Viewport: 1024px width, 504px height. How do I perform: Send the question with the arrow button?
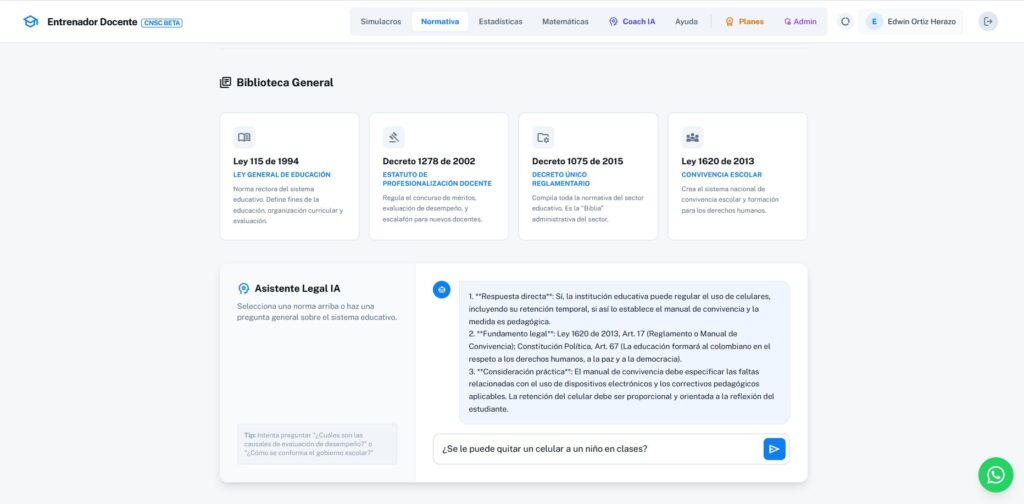[x=774, y=449]
